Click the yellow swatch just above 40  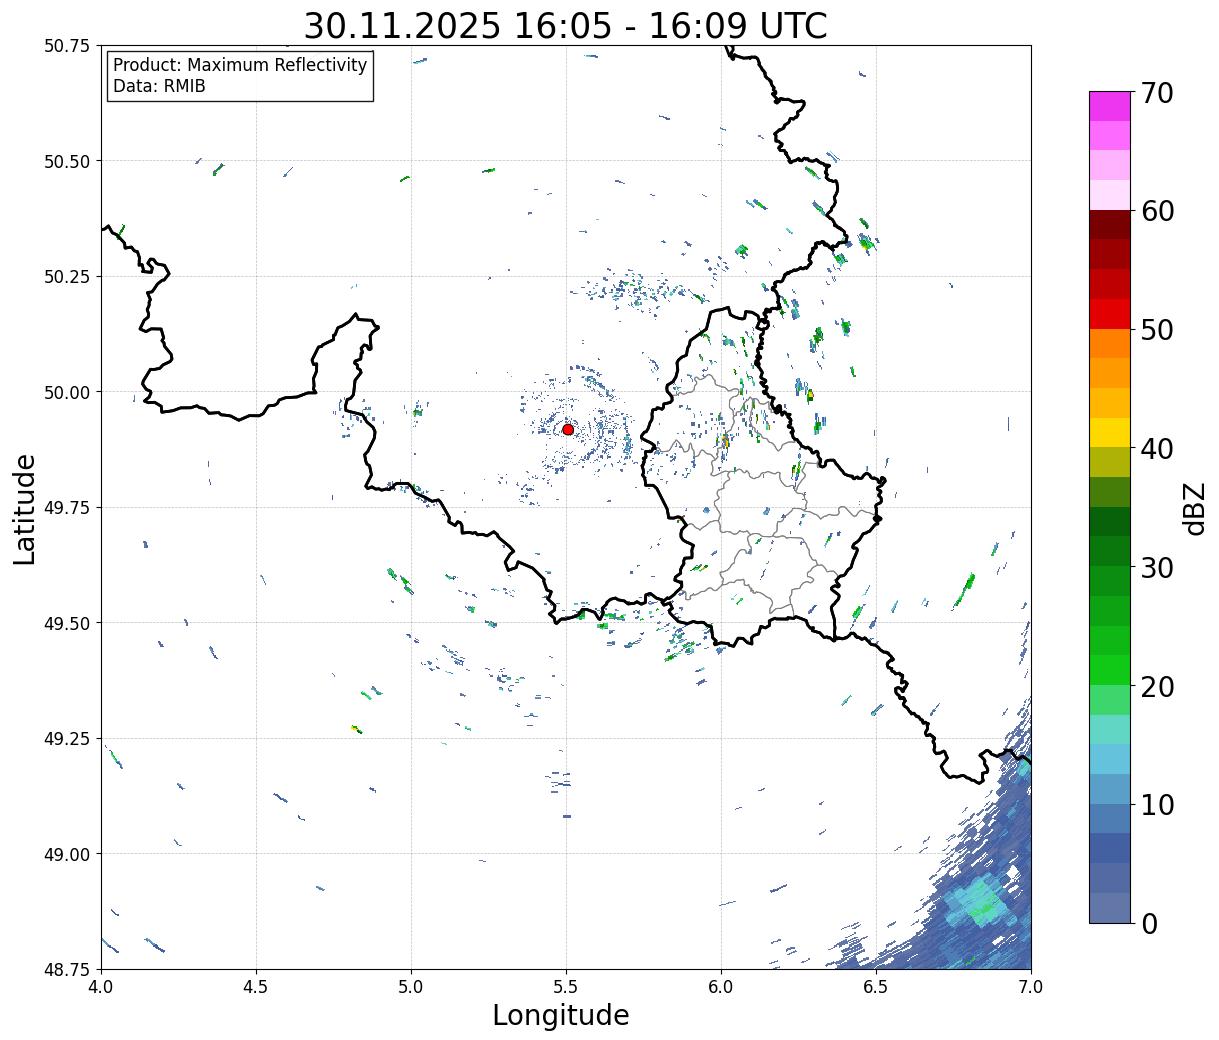pyautogui.click(x=1110, y=433)
